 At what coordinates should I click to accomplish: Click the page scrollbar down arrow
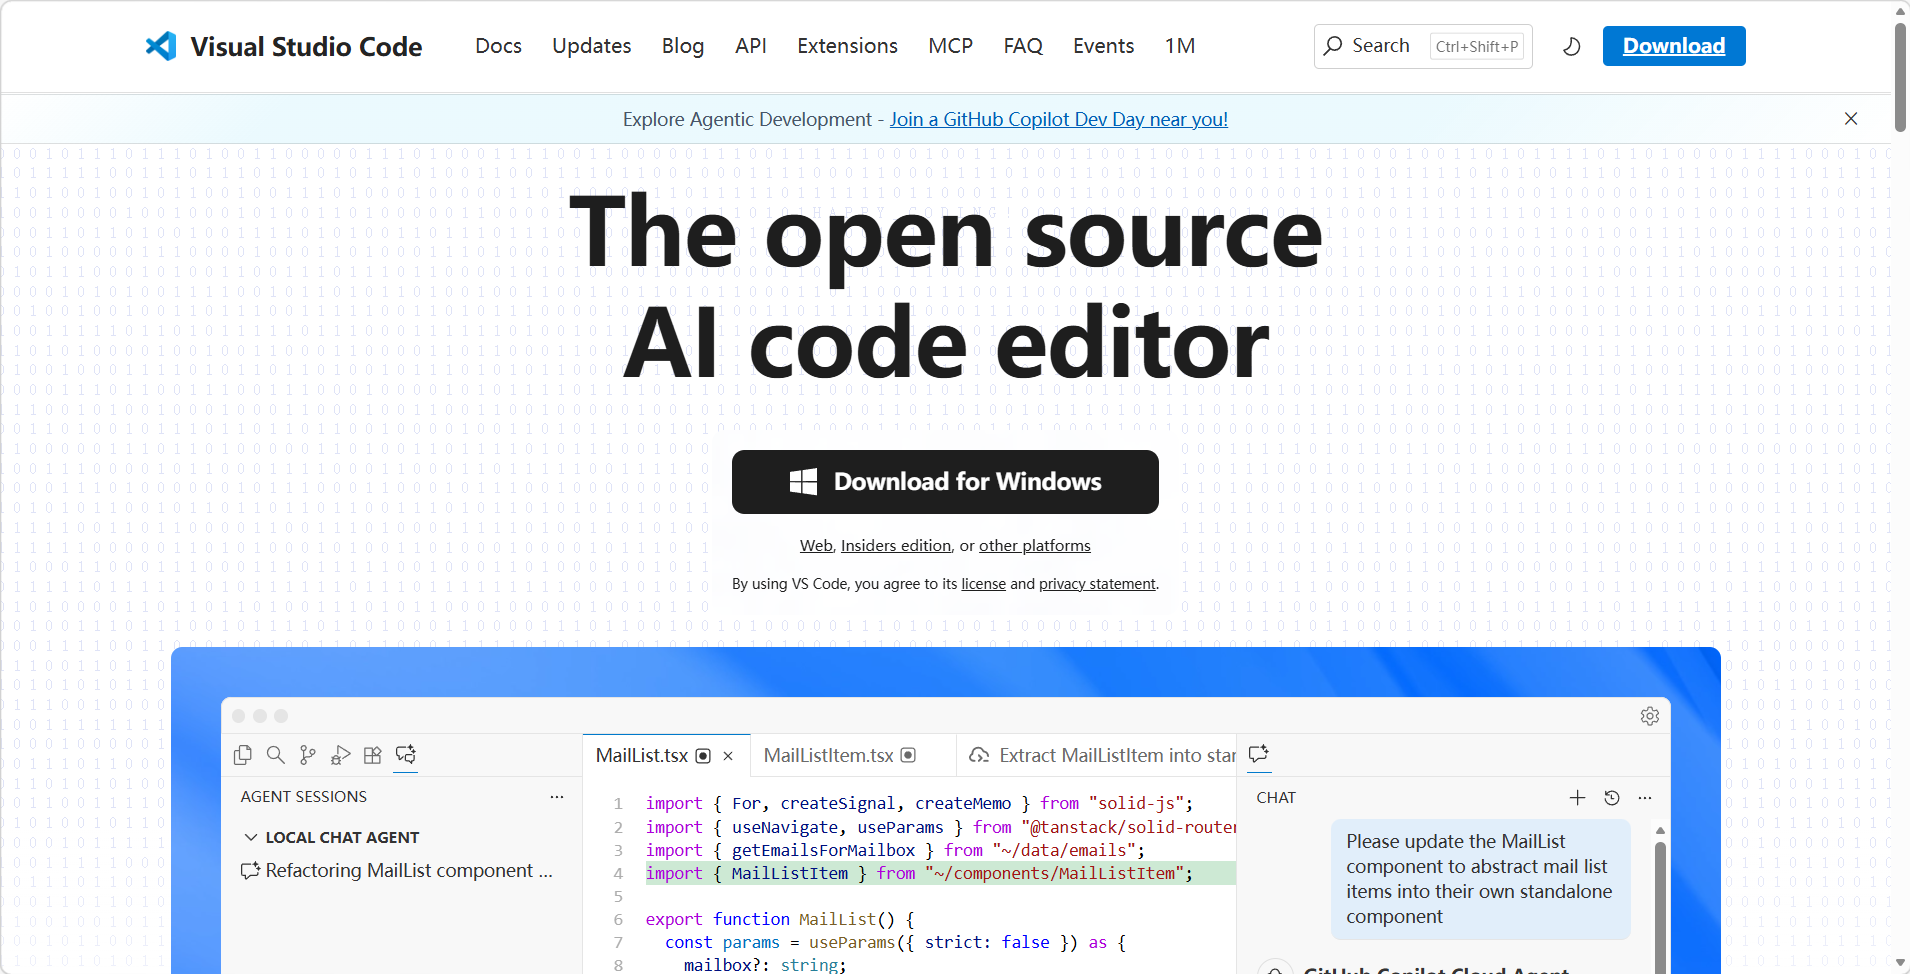coord(1900,963)
